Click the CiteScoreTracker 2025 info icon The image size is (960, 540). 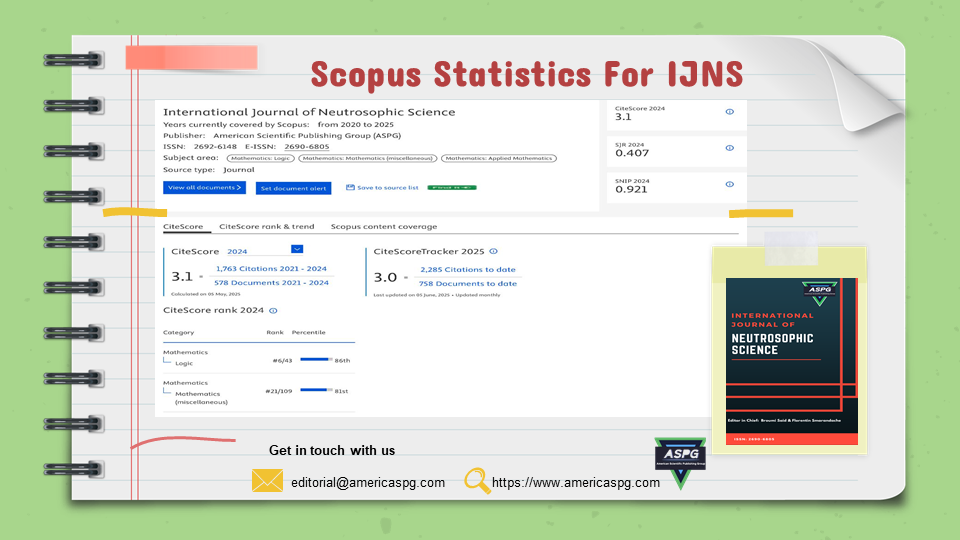pos(493,251)
